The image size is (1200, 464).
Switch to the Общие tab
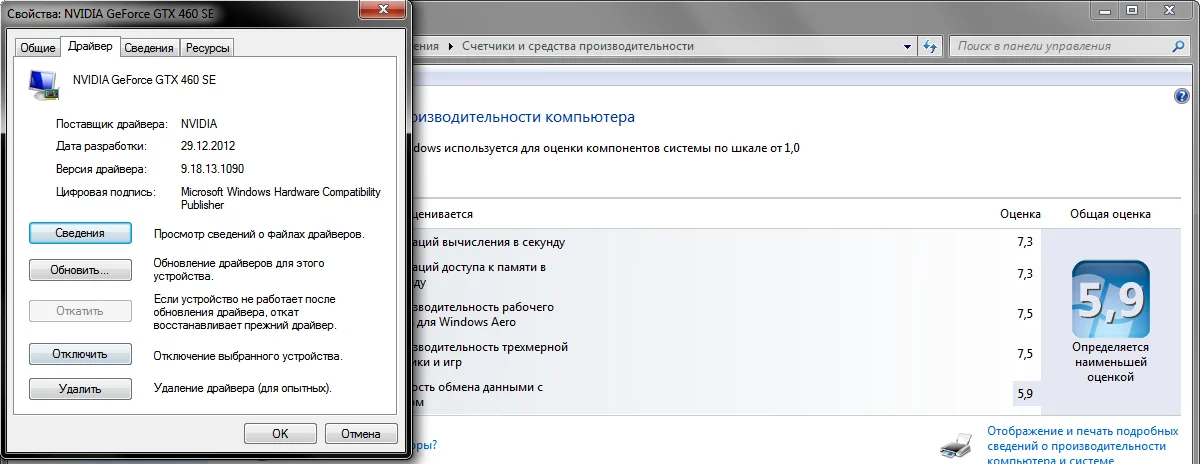click(x=38, y=48)
